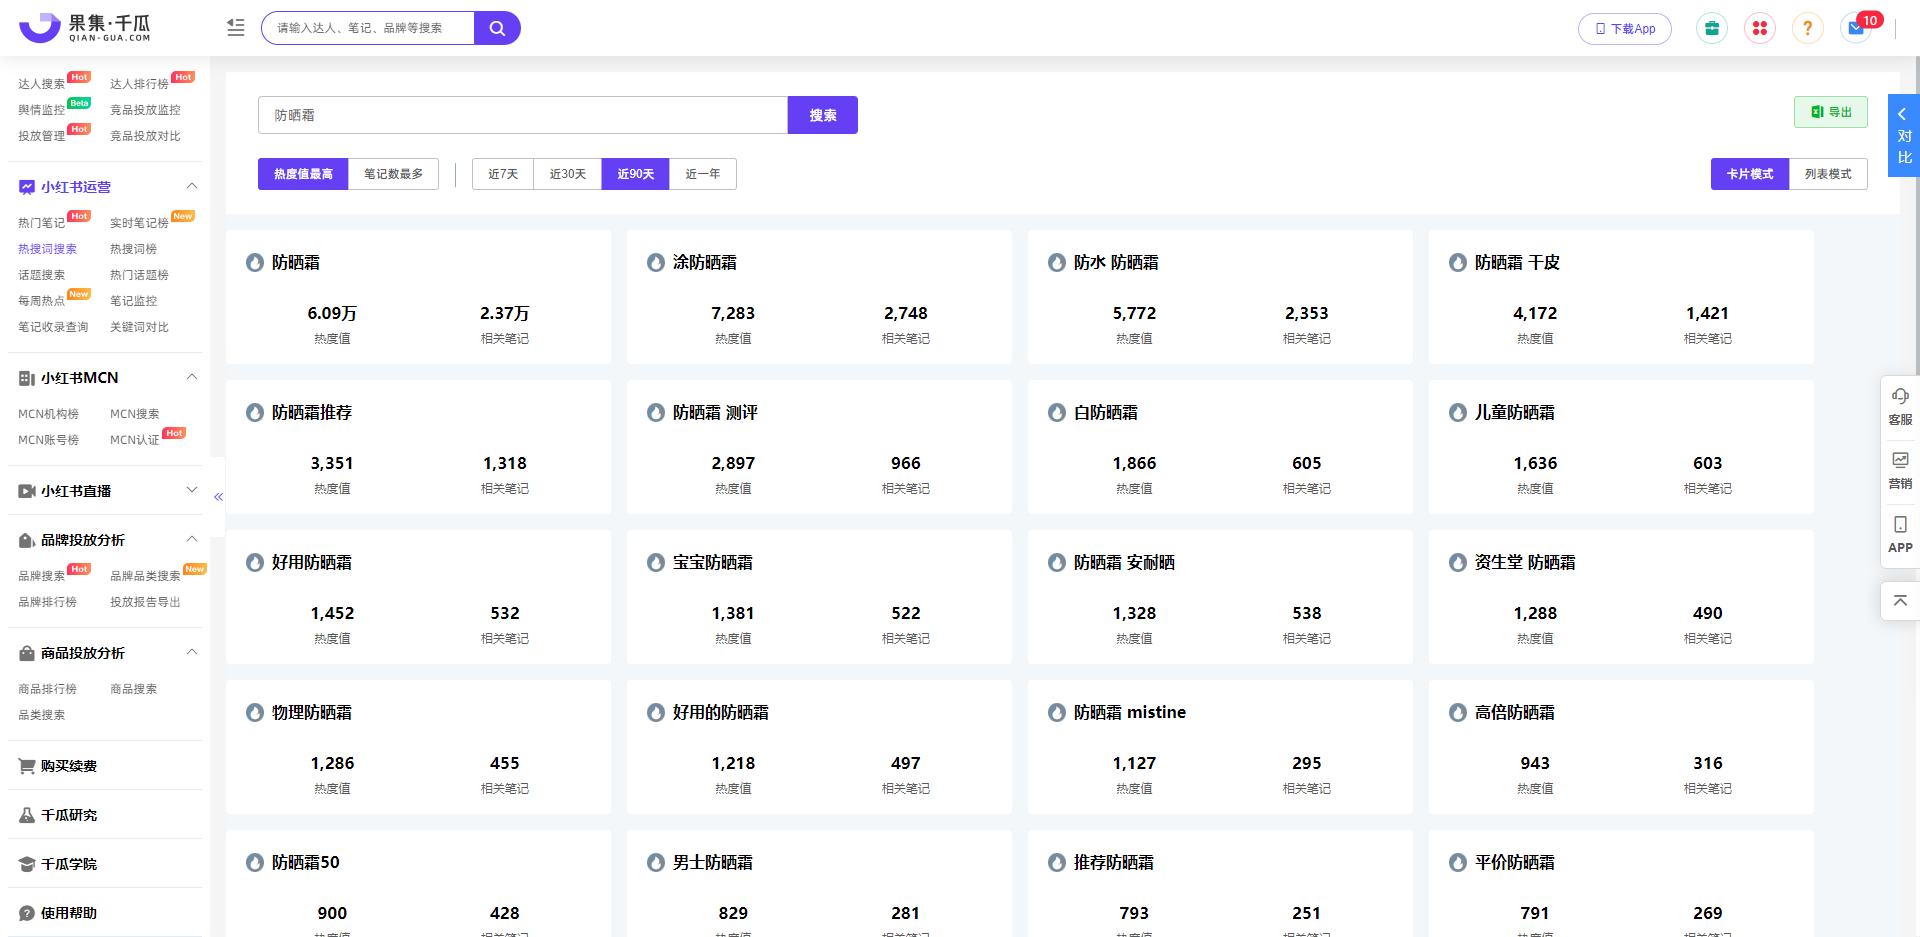Collapse the 小红书运营 section chevron
The width and height of the screenshot is (1920, 937).
[192, 186]
